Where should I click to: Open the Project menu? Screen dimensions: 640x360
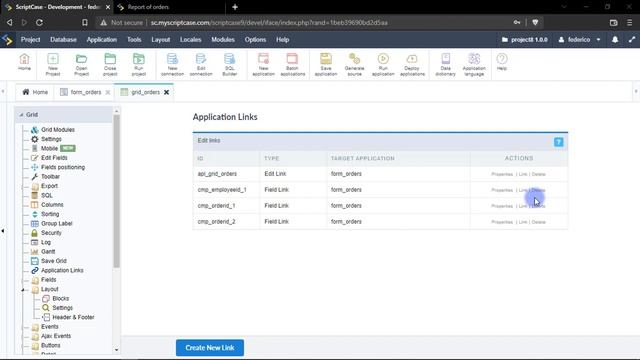30,40
